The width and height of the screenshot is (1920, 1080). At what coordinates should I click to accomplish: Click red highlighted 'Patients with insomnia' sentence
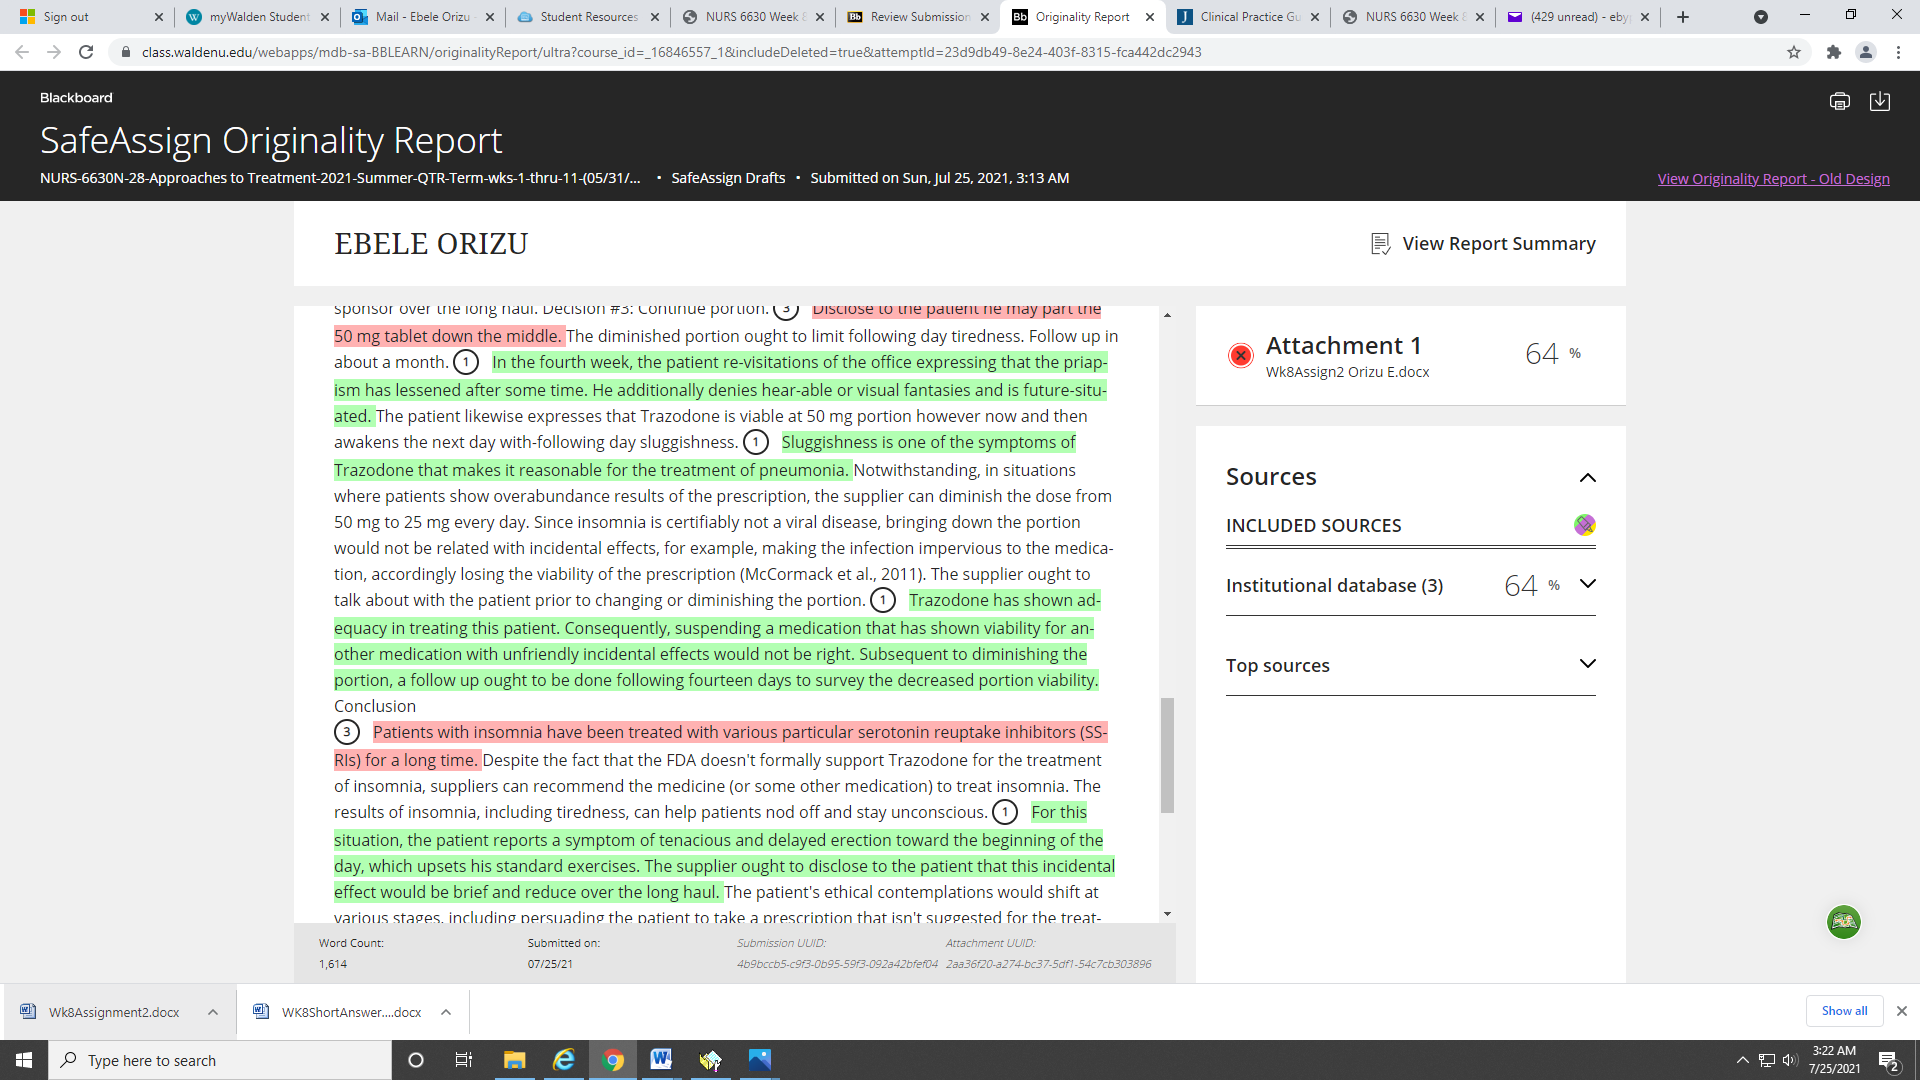pyautogui.click(x=720, y=746)
